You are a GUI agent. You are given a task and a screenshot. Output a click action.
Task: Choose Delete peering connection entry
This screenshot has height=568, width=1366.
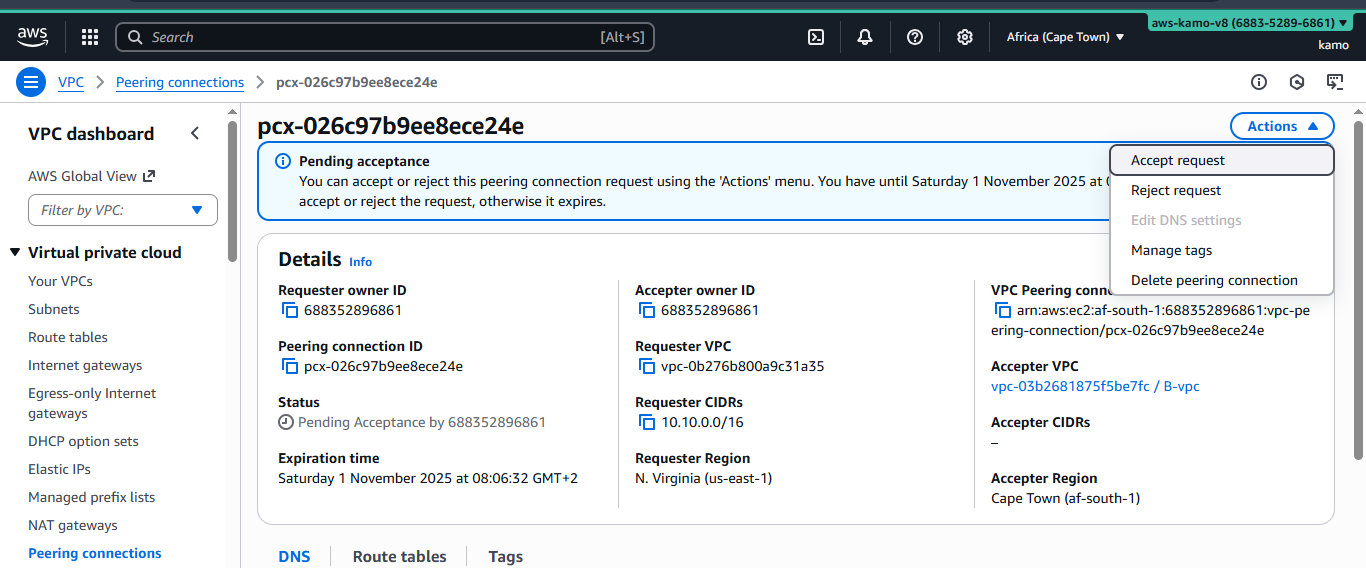[1222, 280]
